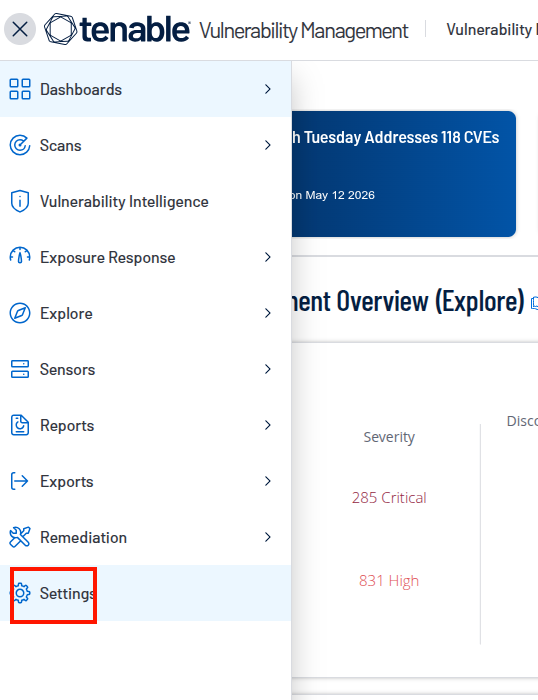This screenshot has height=700, width=538.
Task: Click the Vulnerability Intelligence shield icon
Action: click(20, 201)
